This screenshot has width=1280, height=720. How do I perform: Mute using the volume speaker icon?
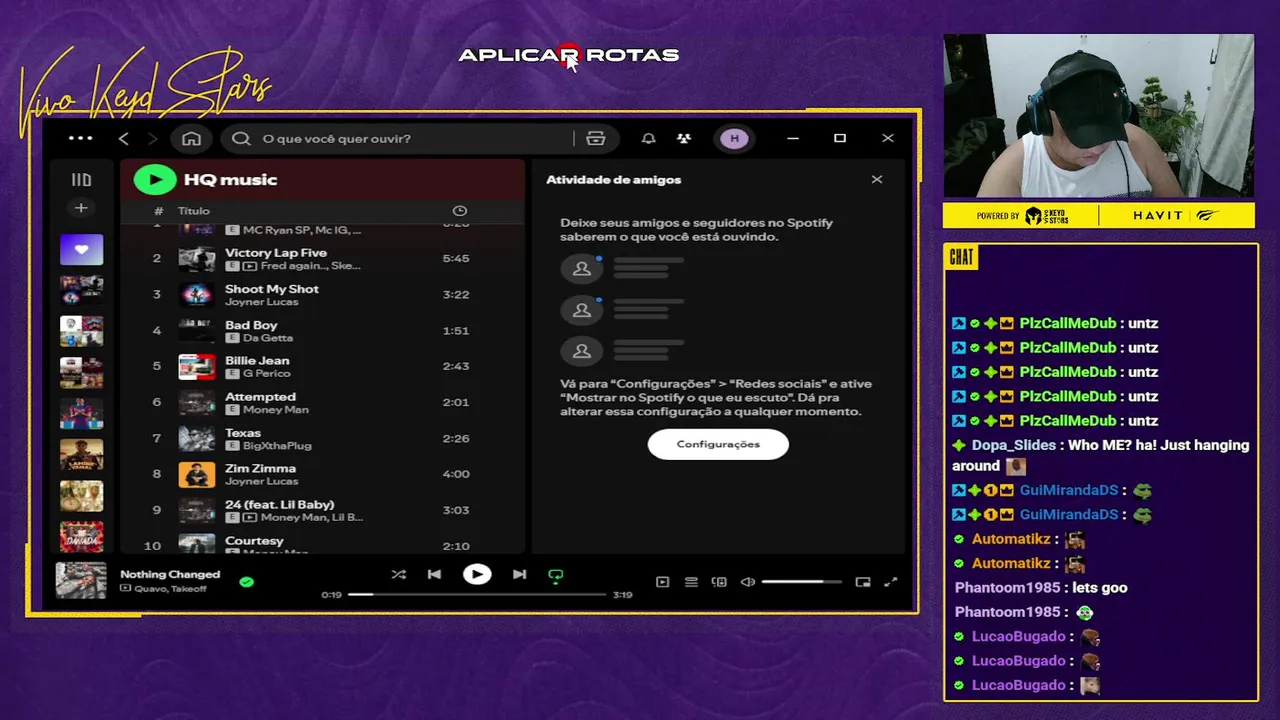747,582
